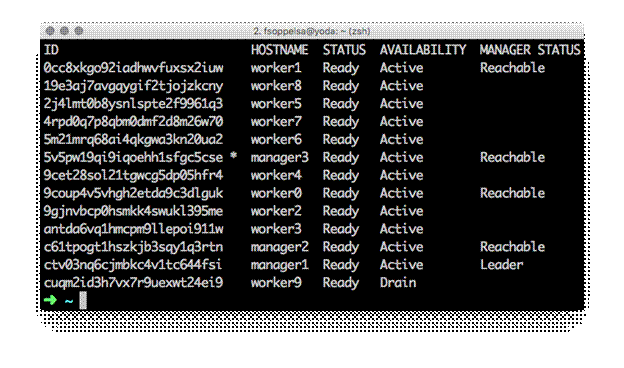Screen dimensions: 624x368
Task: Select node ID 5m21mrq68ai4qkgwa3kn20ua2
Action: pyautogui.click(x=134, y=140)
